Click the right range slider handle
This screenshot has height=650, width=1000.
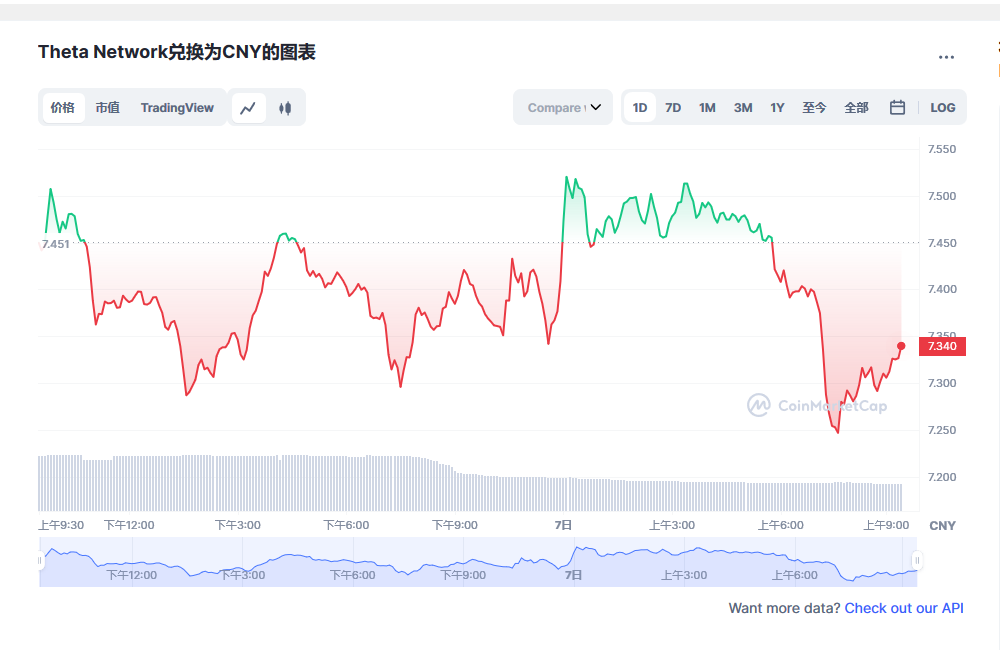tap(917, 561)
